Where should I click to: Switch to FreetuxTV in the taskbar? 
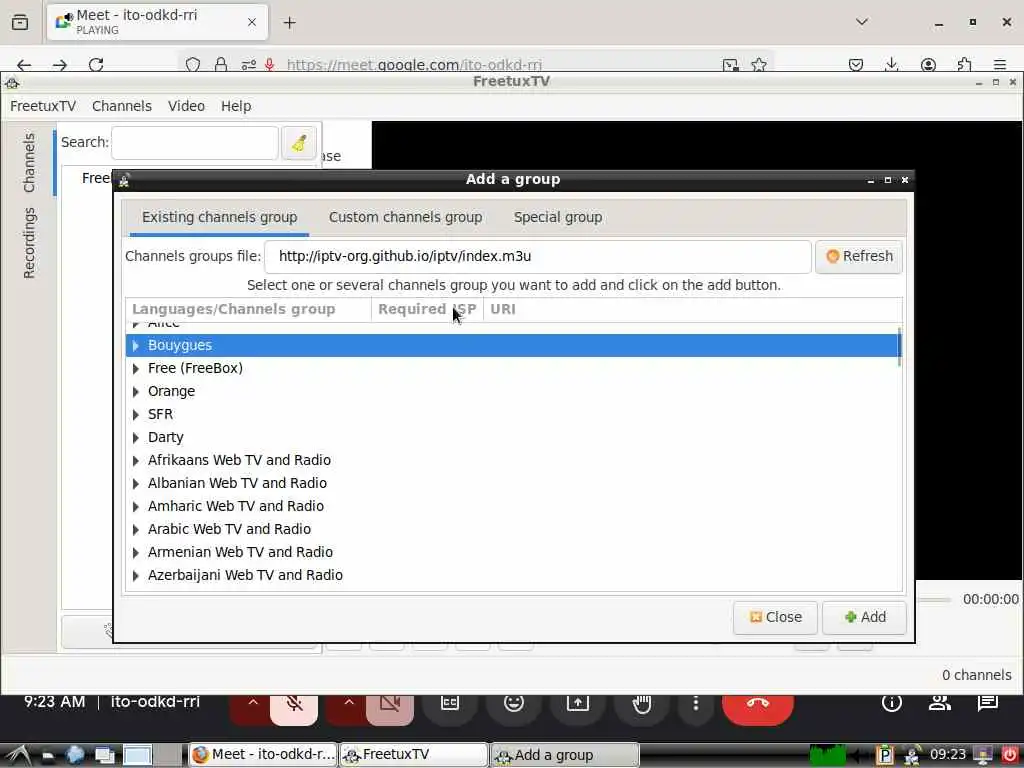[415, 754]
